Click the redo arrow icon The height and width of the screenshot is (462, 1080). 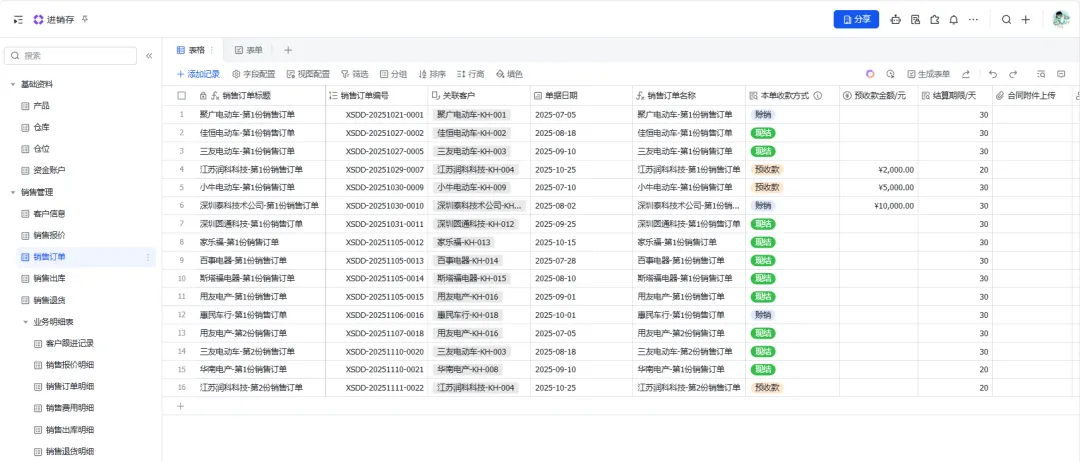(x=1012, y=74)
